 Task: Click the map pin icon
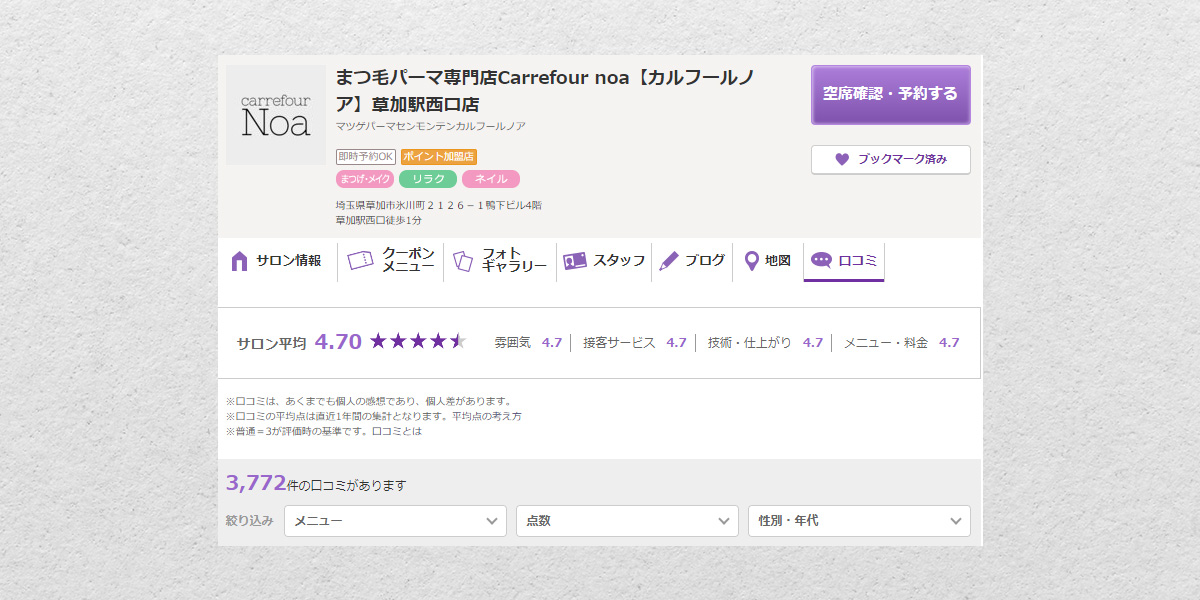752,261
